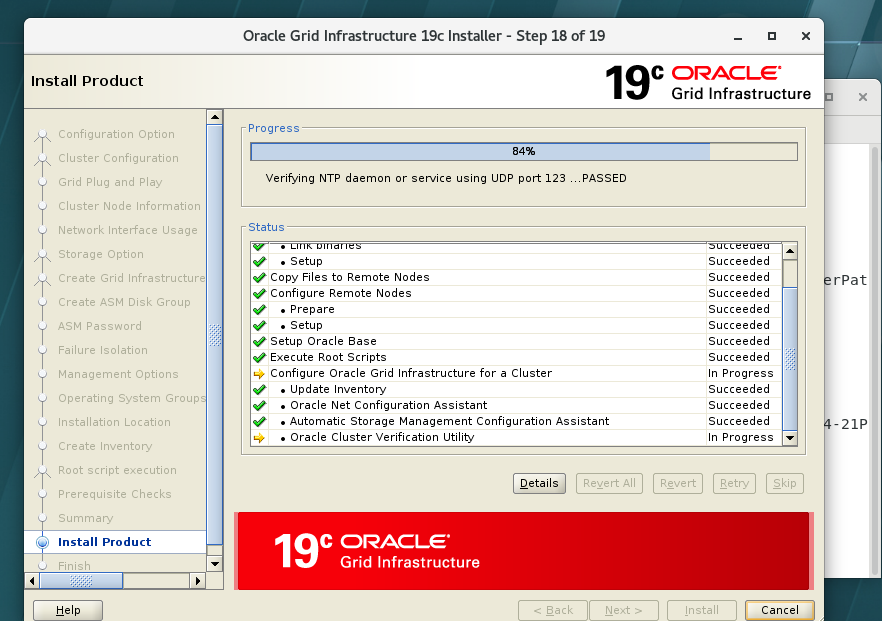Click the Revert button
The image size is (882, 621).
click(x=678, y=483)
